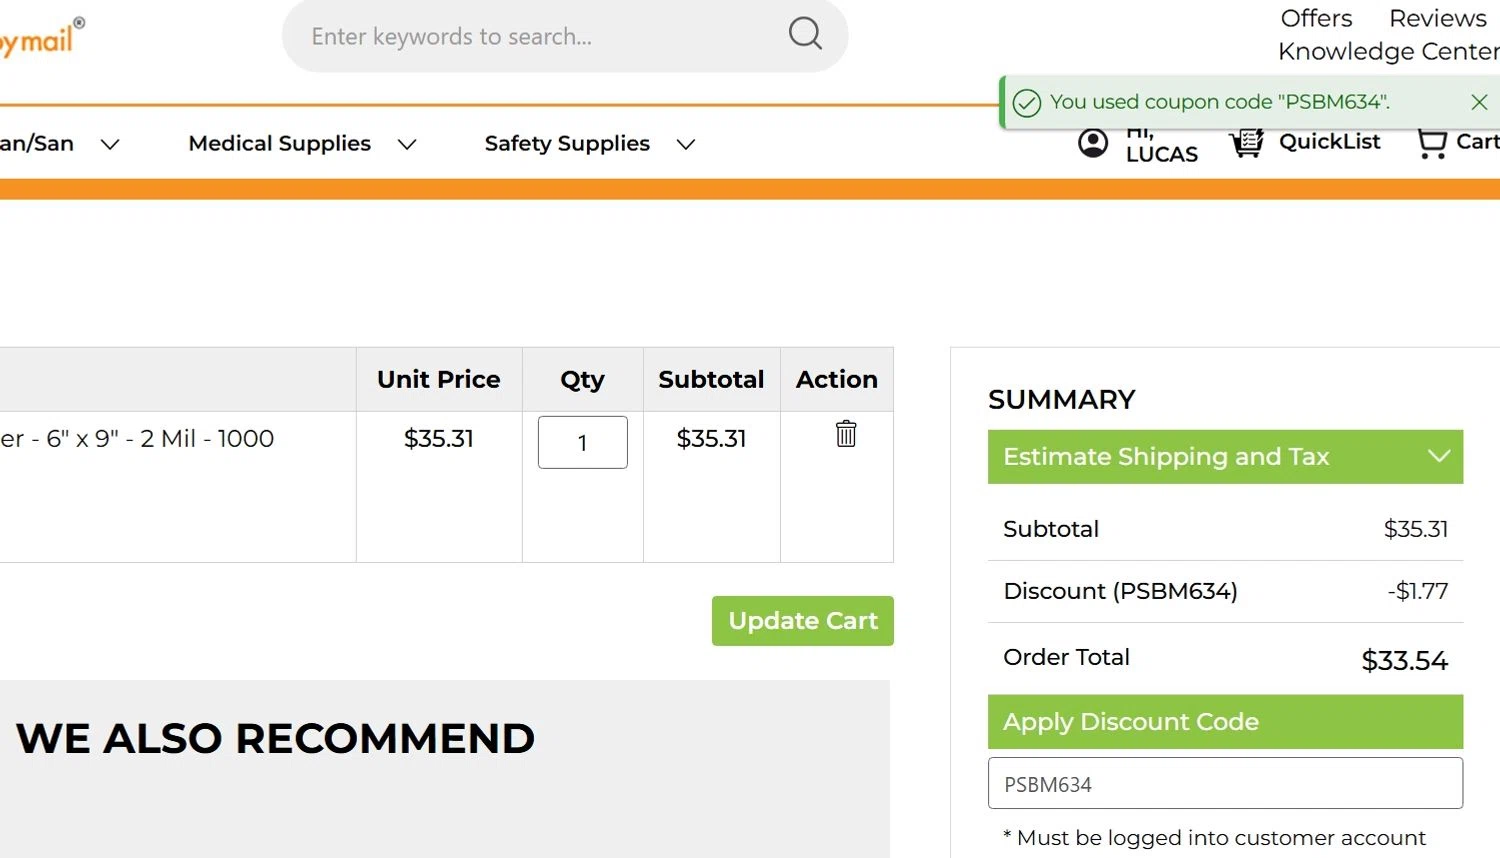Click the quantity field
The image size is (1500, 858).
click(x=582, y=443)
